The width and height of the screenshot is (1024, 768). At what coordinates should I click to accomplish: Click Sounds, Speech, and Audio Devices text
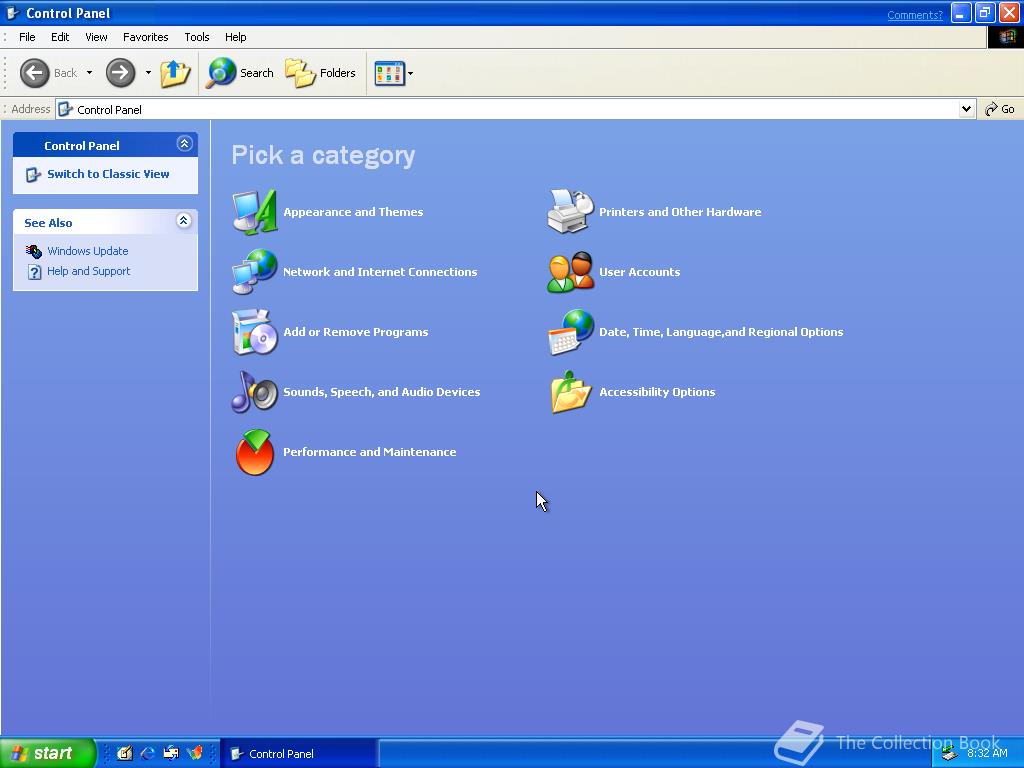(x=382, y=392)
